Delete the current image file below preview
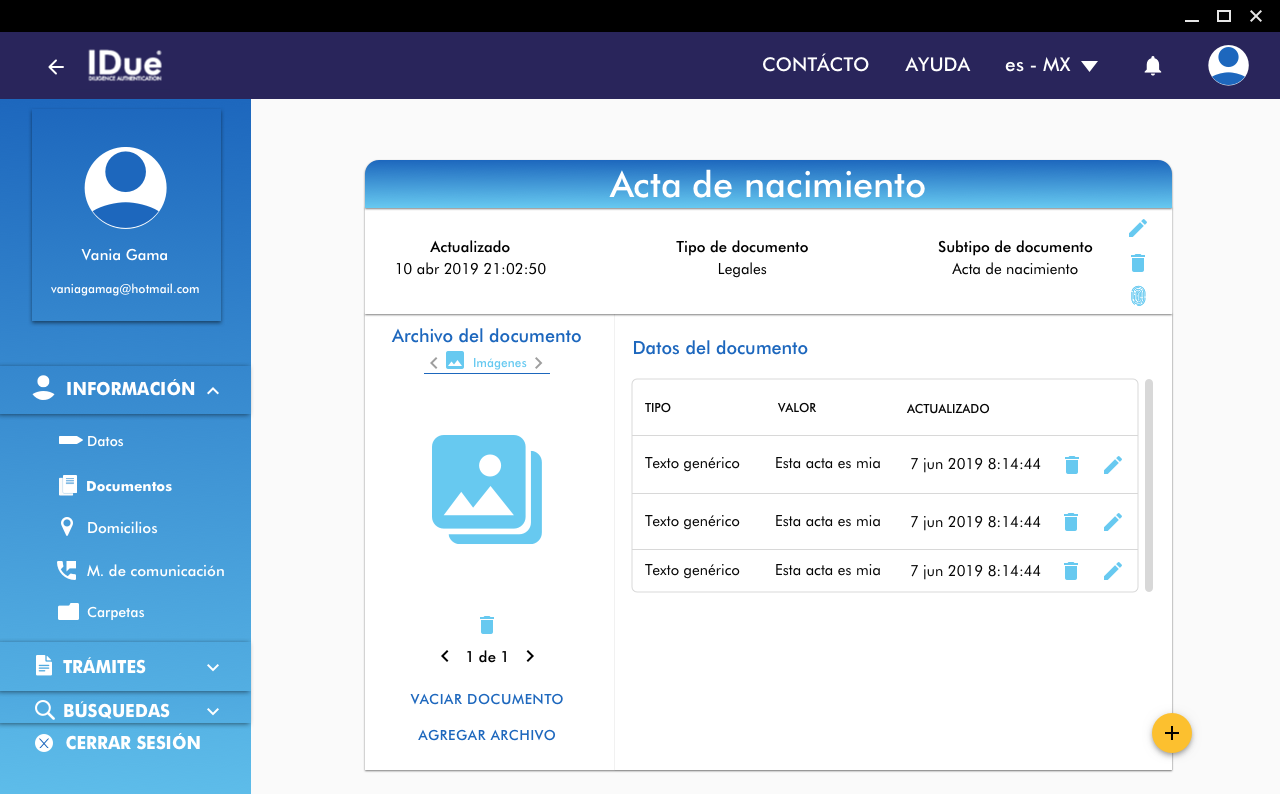The height and width of the screenshot is (794, 1280). click(x=487, y=625)
